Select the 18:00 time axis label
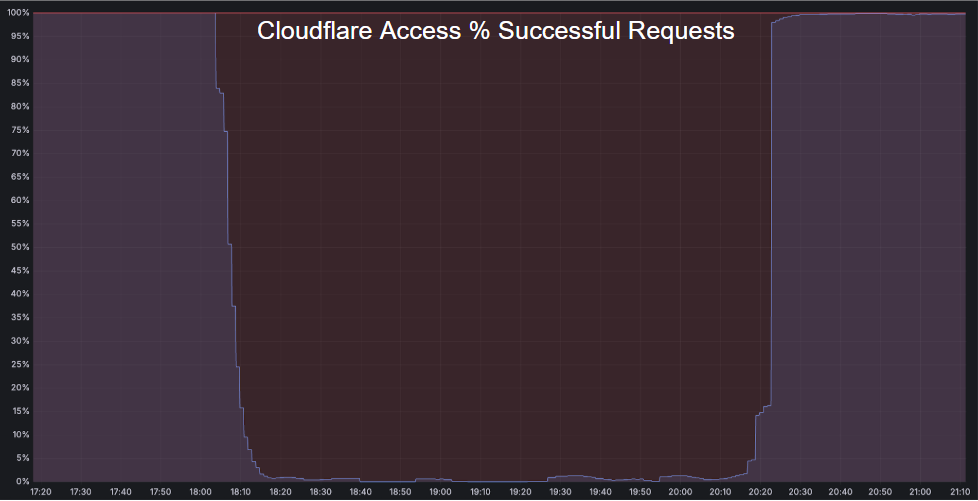The height and width of the screenshot is (501, 978). click(x=201, y=492)
